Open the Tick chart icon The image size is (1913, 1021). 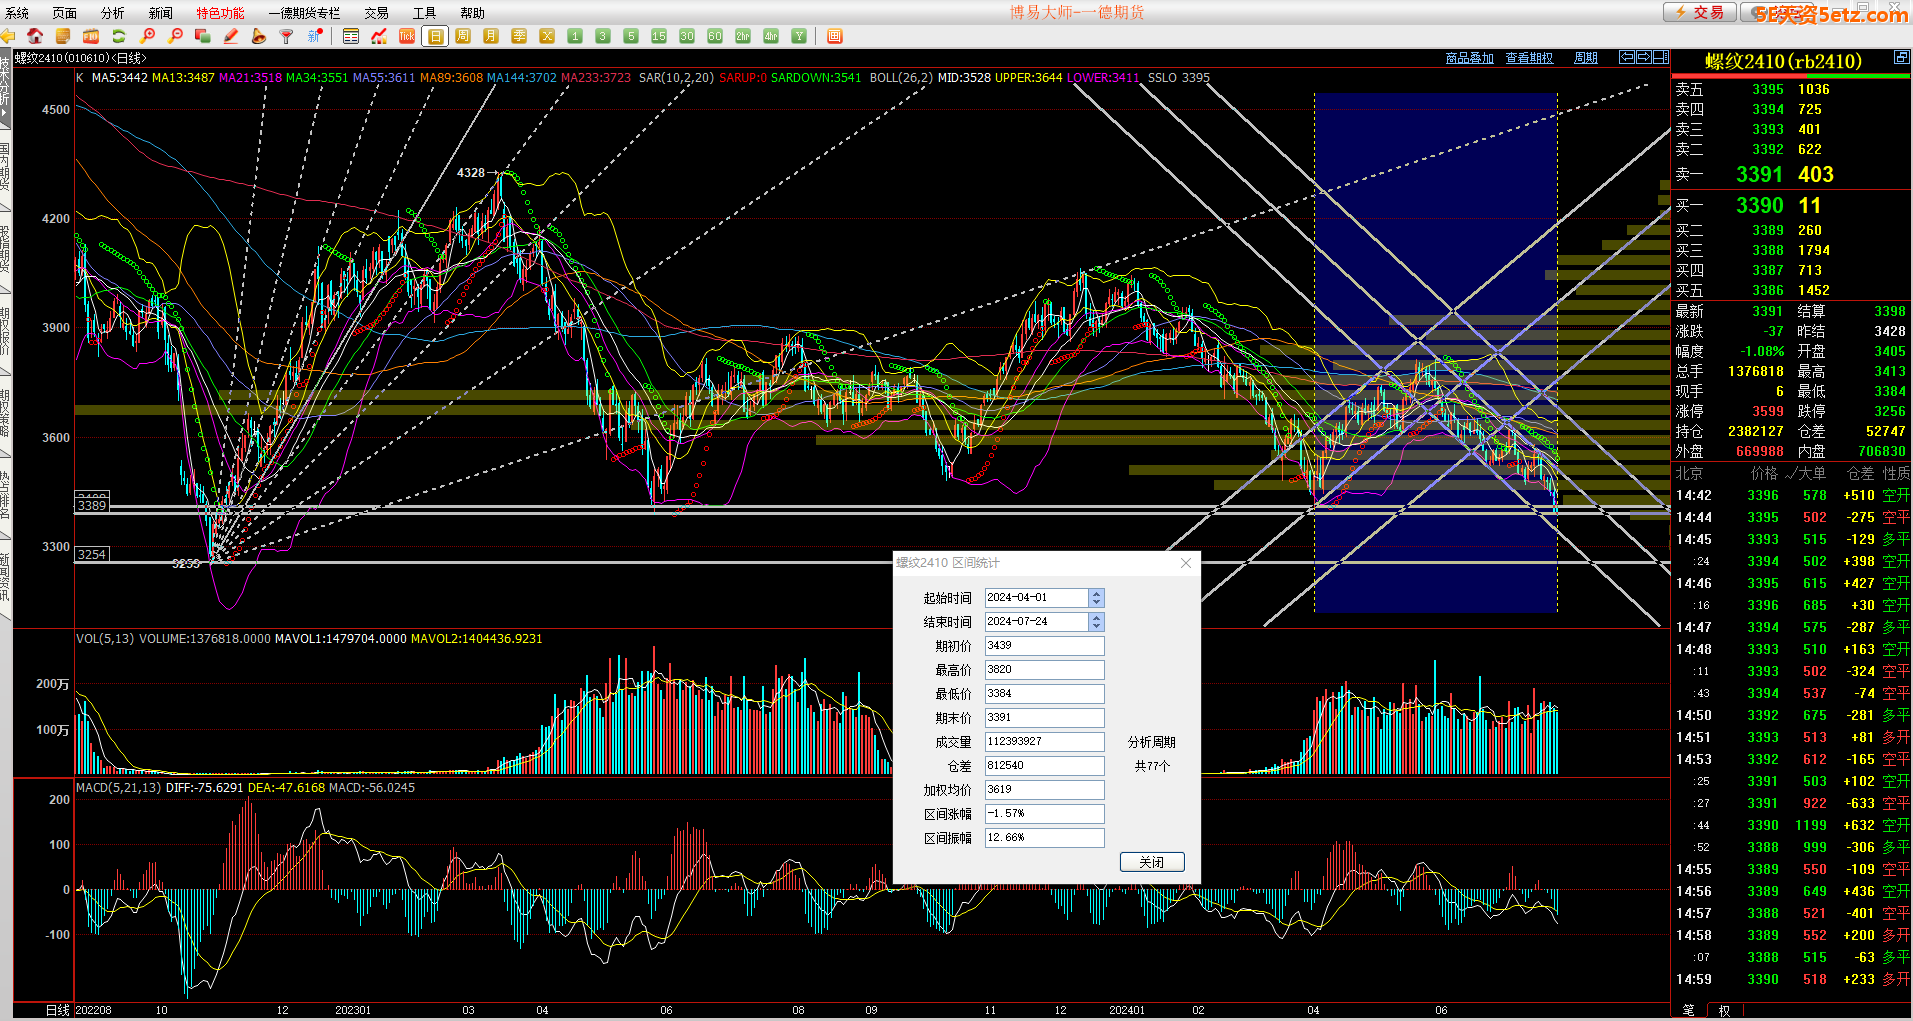407,36
